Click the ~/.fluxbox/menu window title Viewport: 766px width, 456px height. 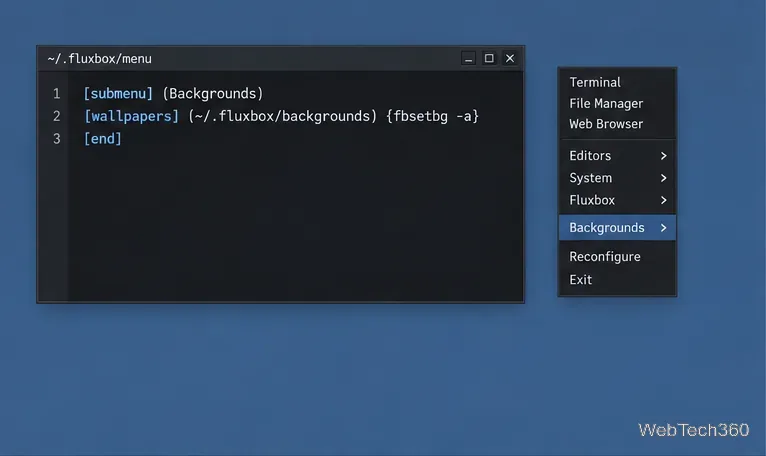pos(100,59)
